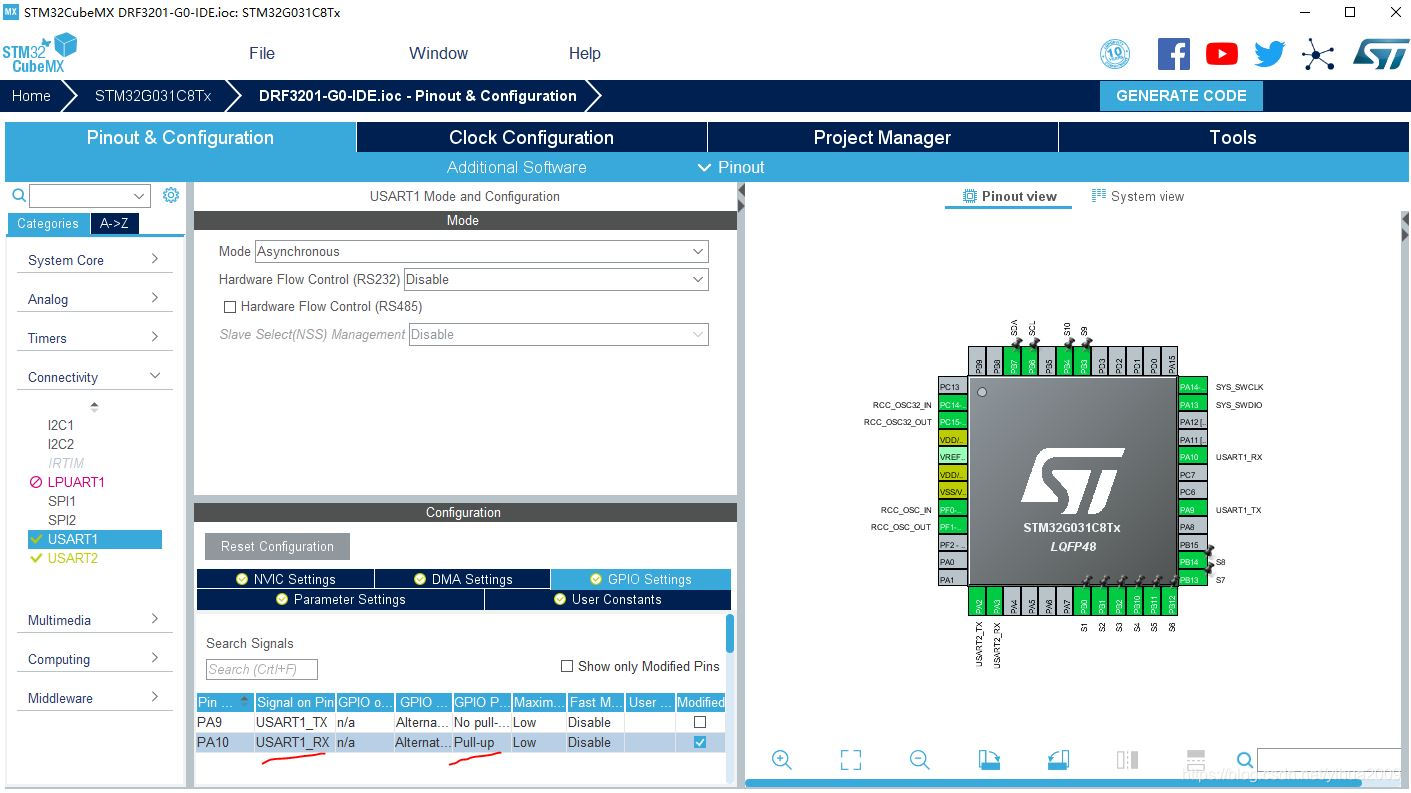Toggle Modified checkbox for PA9 row
The image size is (1411, 793).
(700, 722)
